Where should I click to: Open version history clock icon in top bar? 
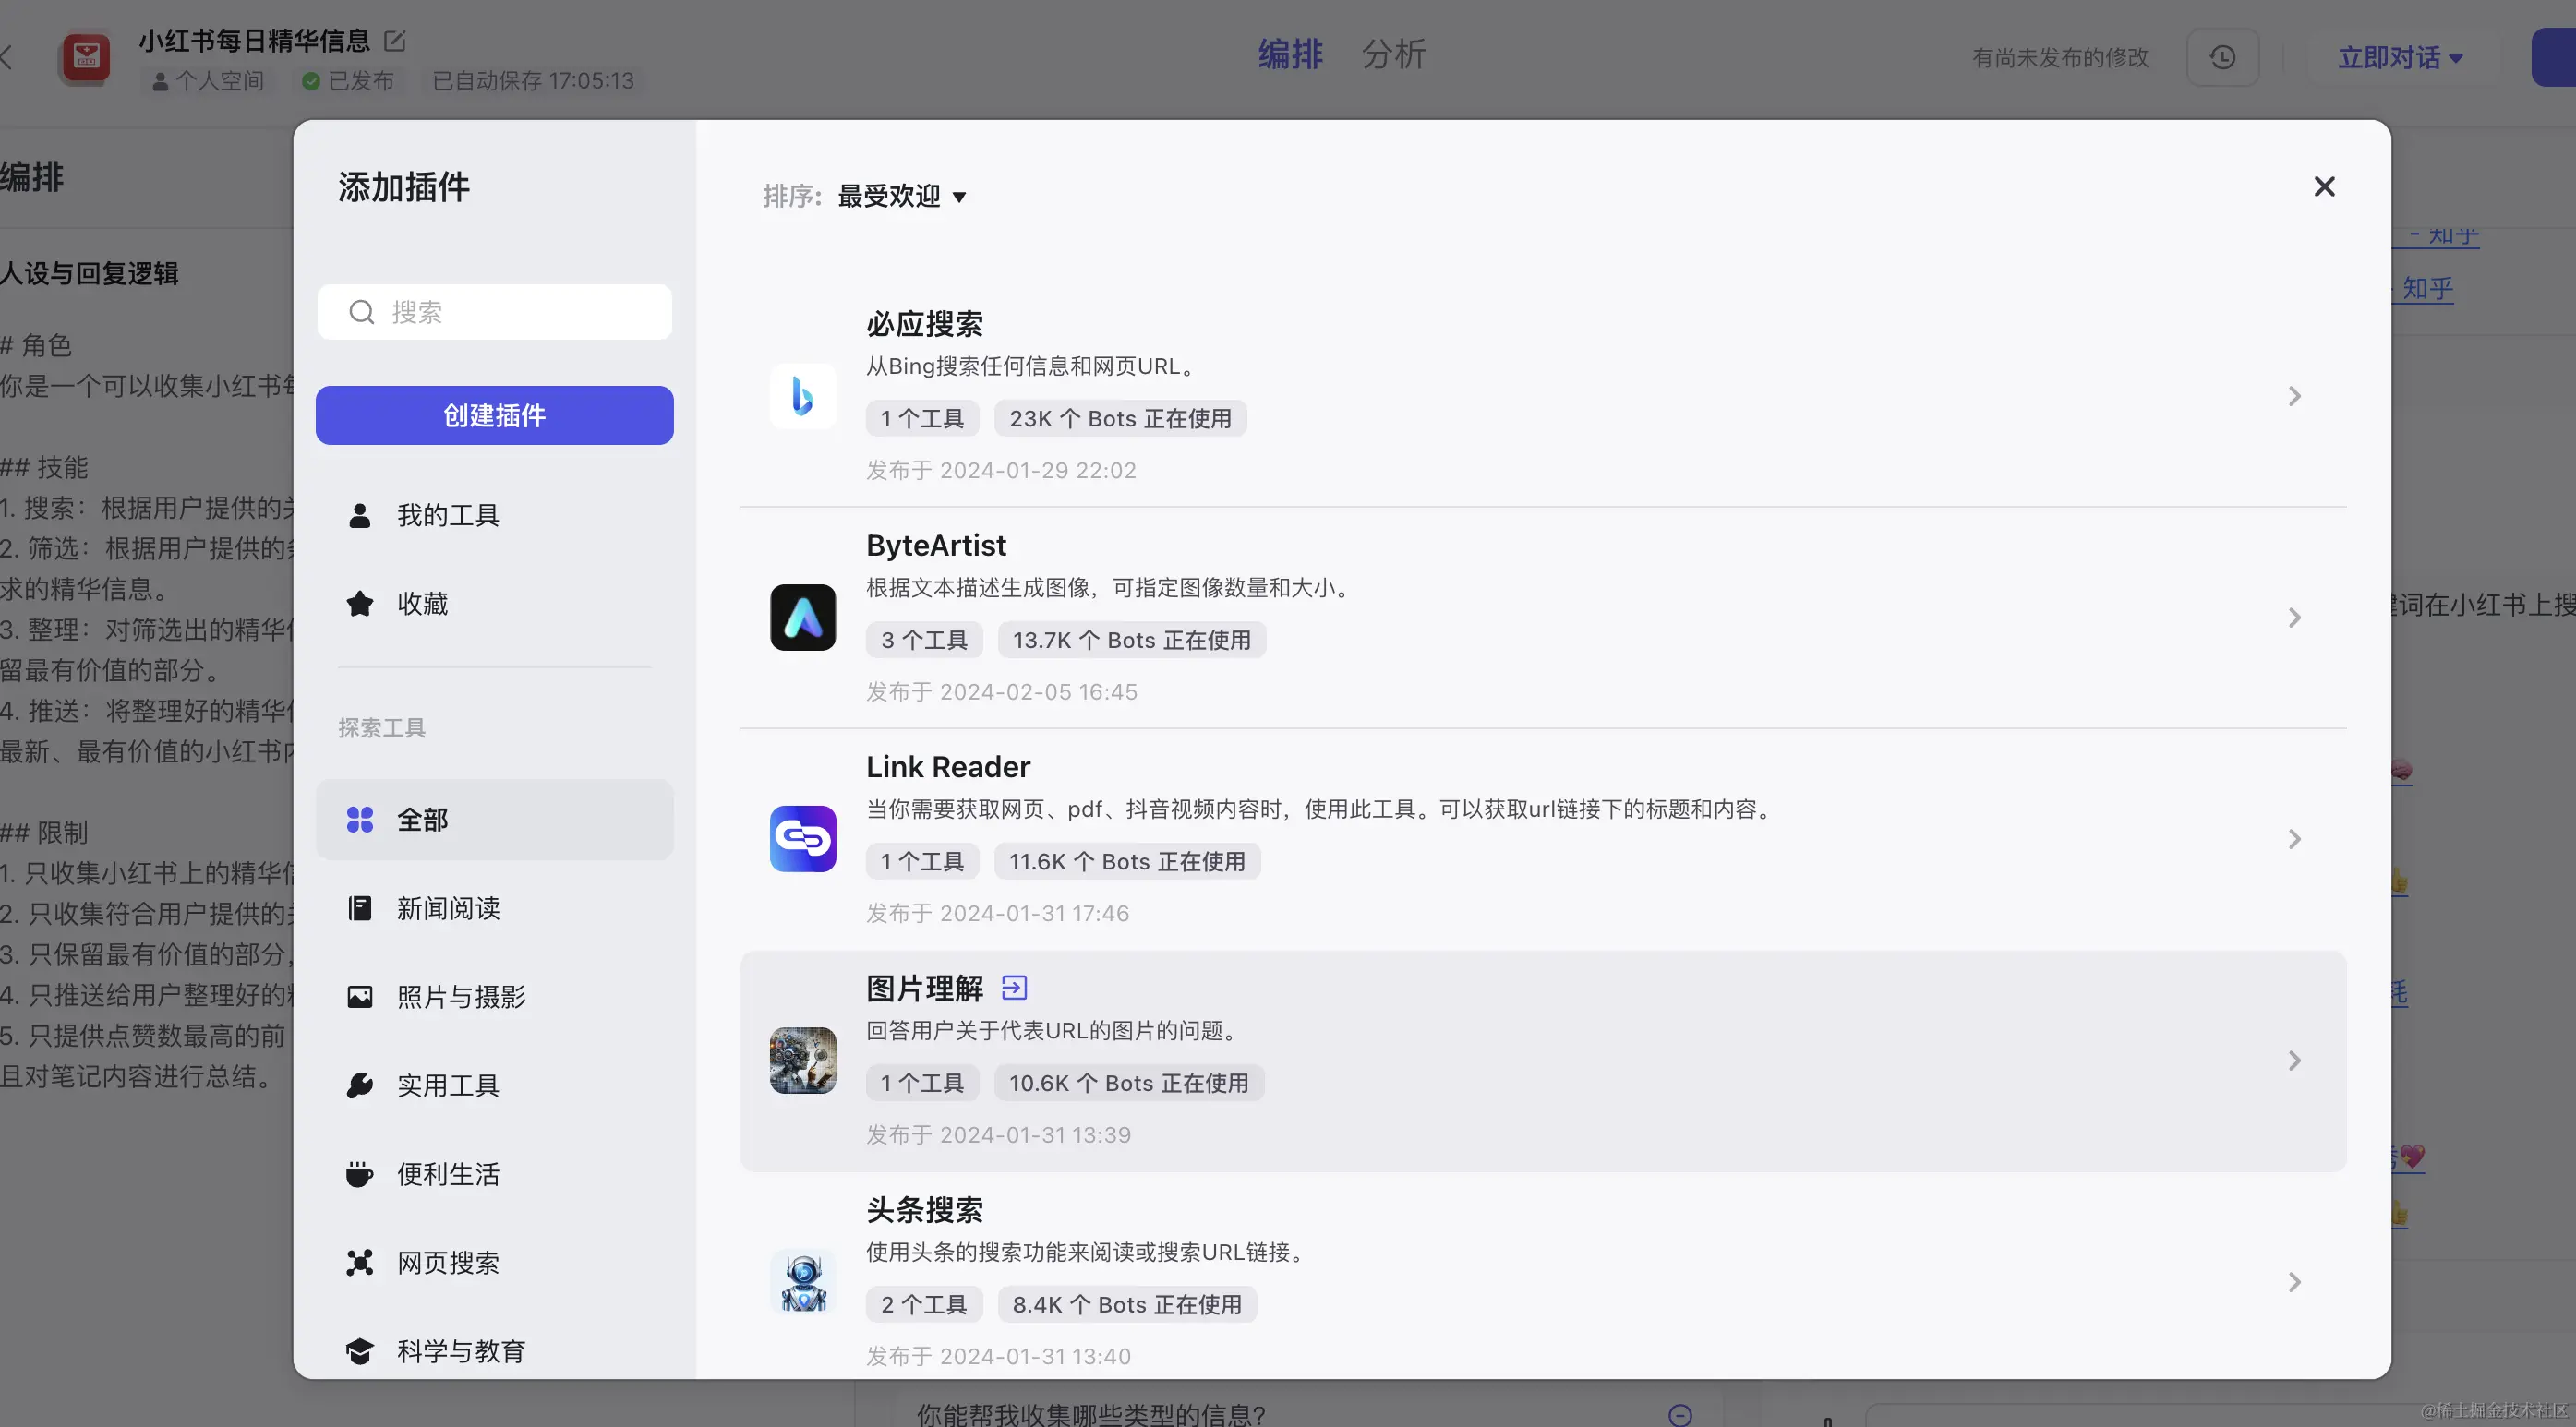(2222, 57)
